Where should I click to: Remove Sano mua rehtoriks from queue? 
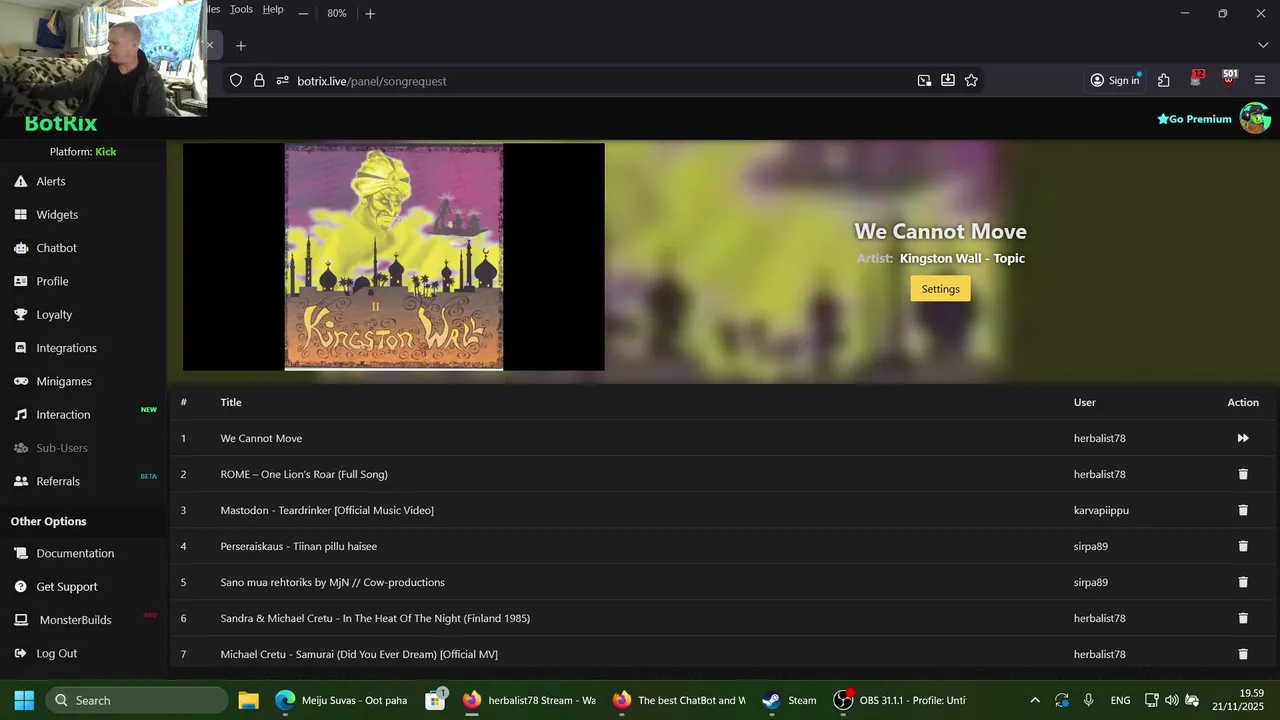coord(1243,582)
